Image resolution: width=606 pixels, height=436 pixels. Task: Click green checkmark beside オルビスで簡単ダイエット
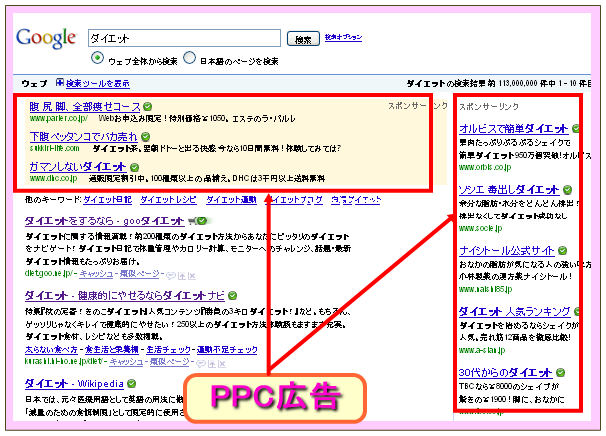coord(573,129)
